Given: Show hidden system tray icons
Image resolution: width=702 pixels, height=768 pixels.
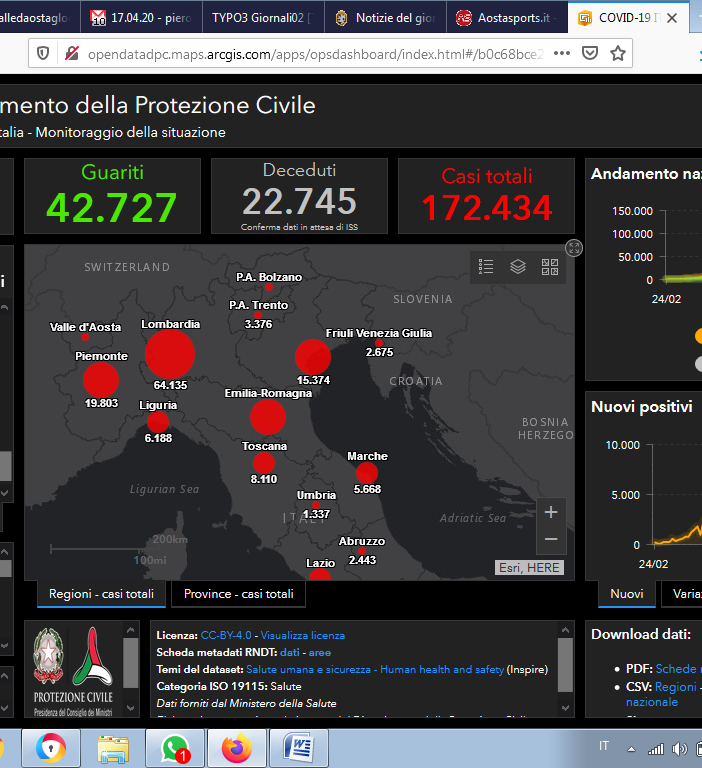Looking at the screenshot, I should [631, 748].
